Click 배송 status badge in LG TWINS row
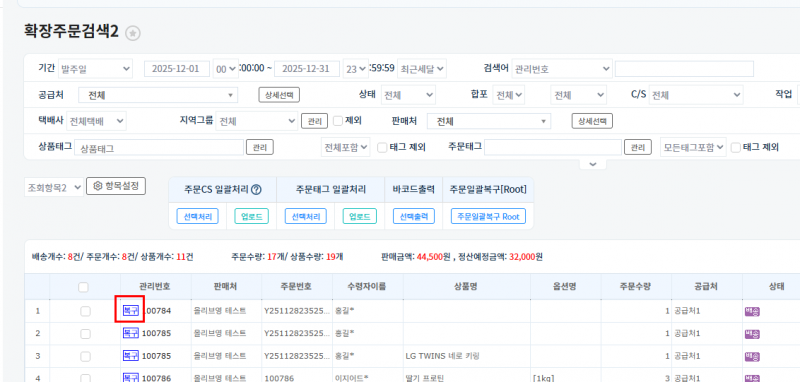The width and height of the screenshot is (800, 382). (752, 356)
